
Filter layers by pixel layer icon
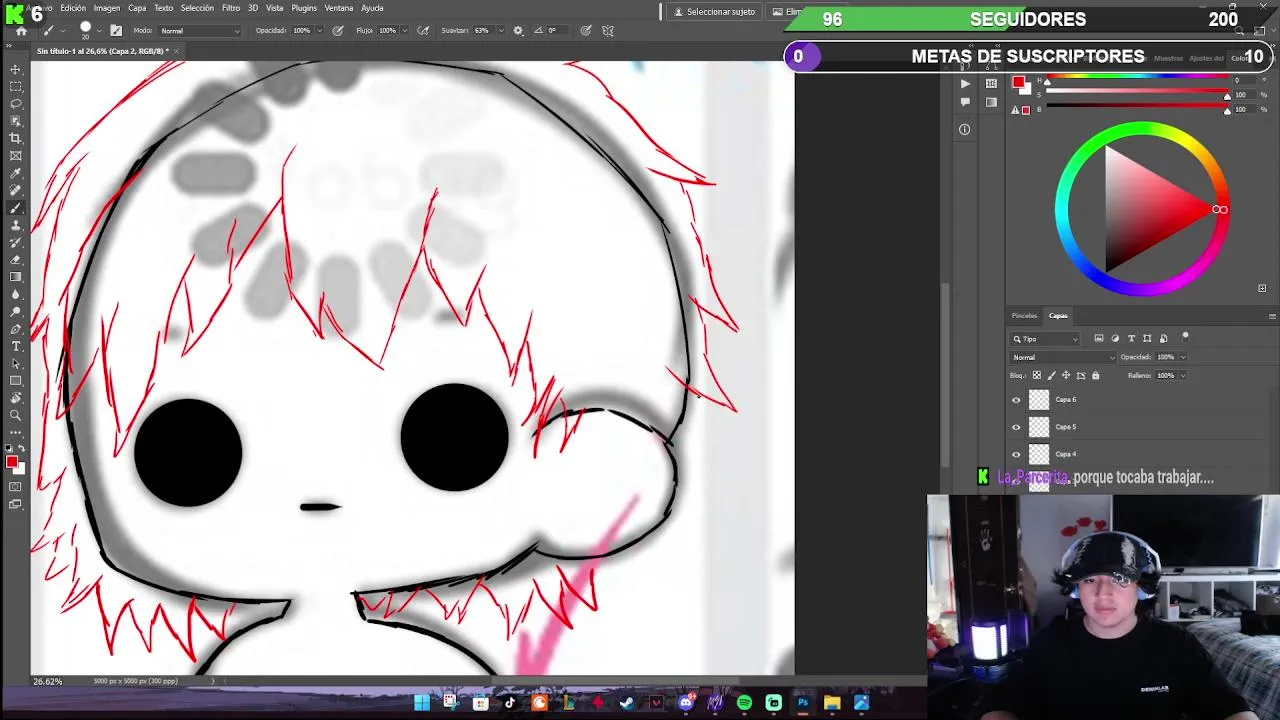click(1099, 339)
